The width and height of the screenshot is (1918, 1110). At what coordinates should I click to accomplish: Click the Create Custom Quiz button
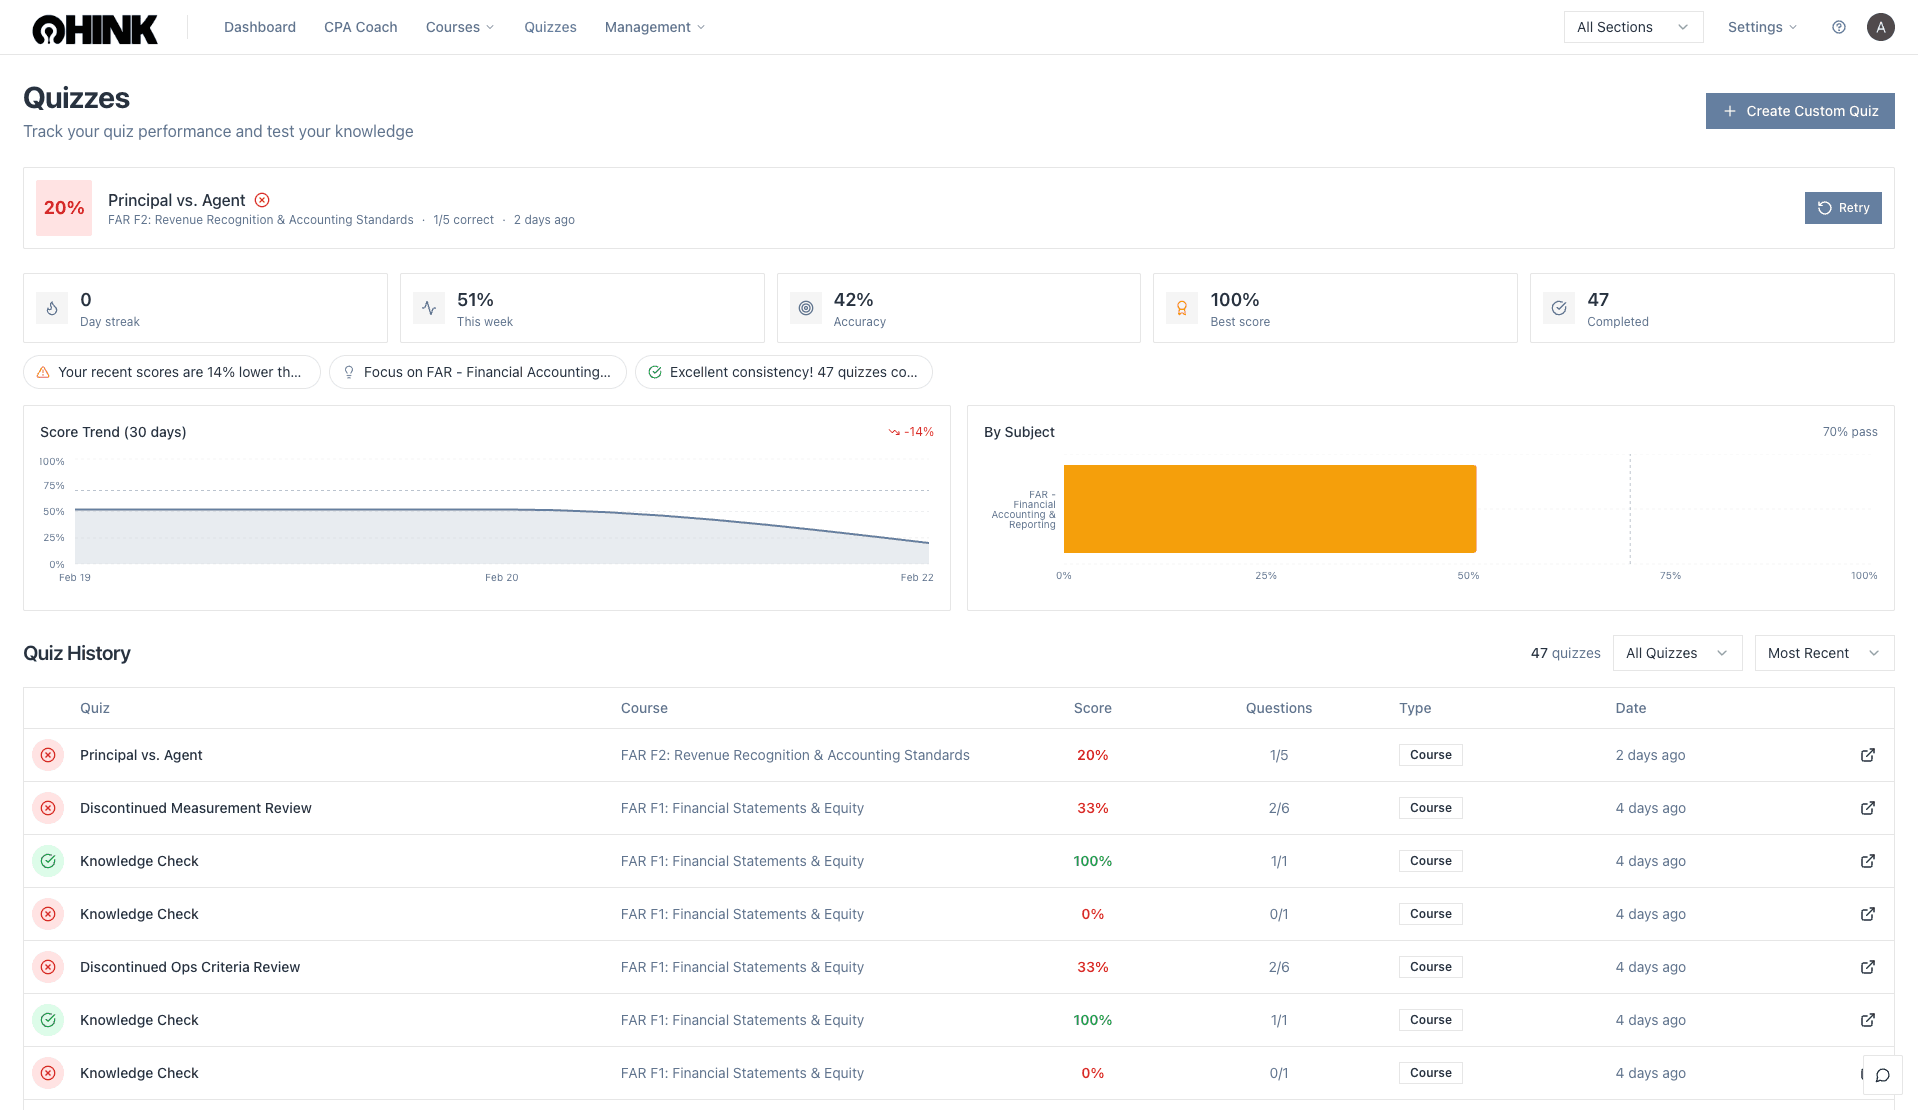(1799, 111)
